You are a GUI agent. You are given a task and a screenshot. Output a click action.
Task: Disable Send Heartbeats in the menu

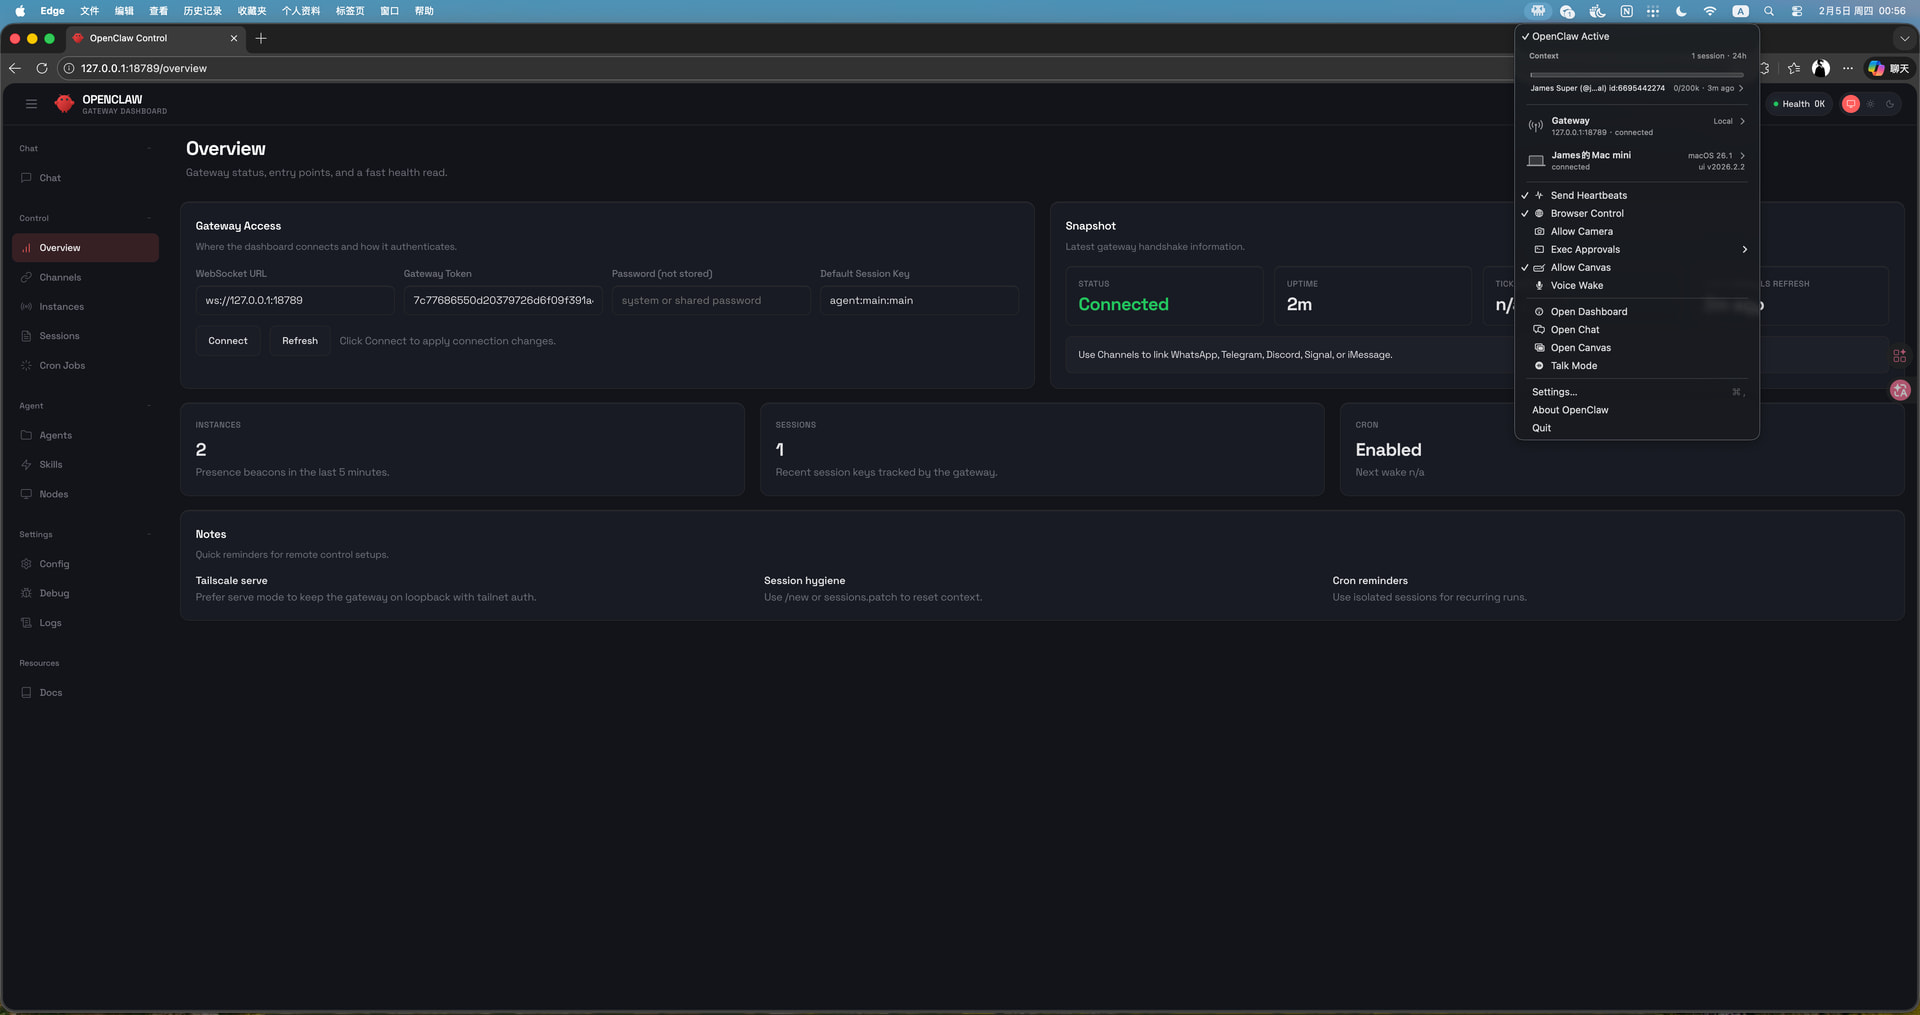coord(1588,196)
